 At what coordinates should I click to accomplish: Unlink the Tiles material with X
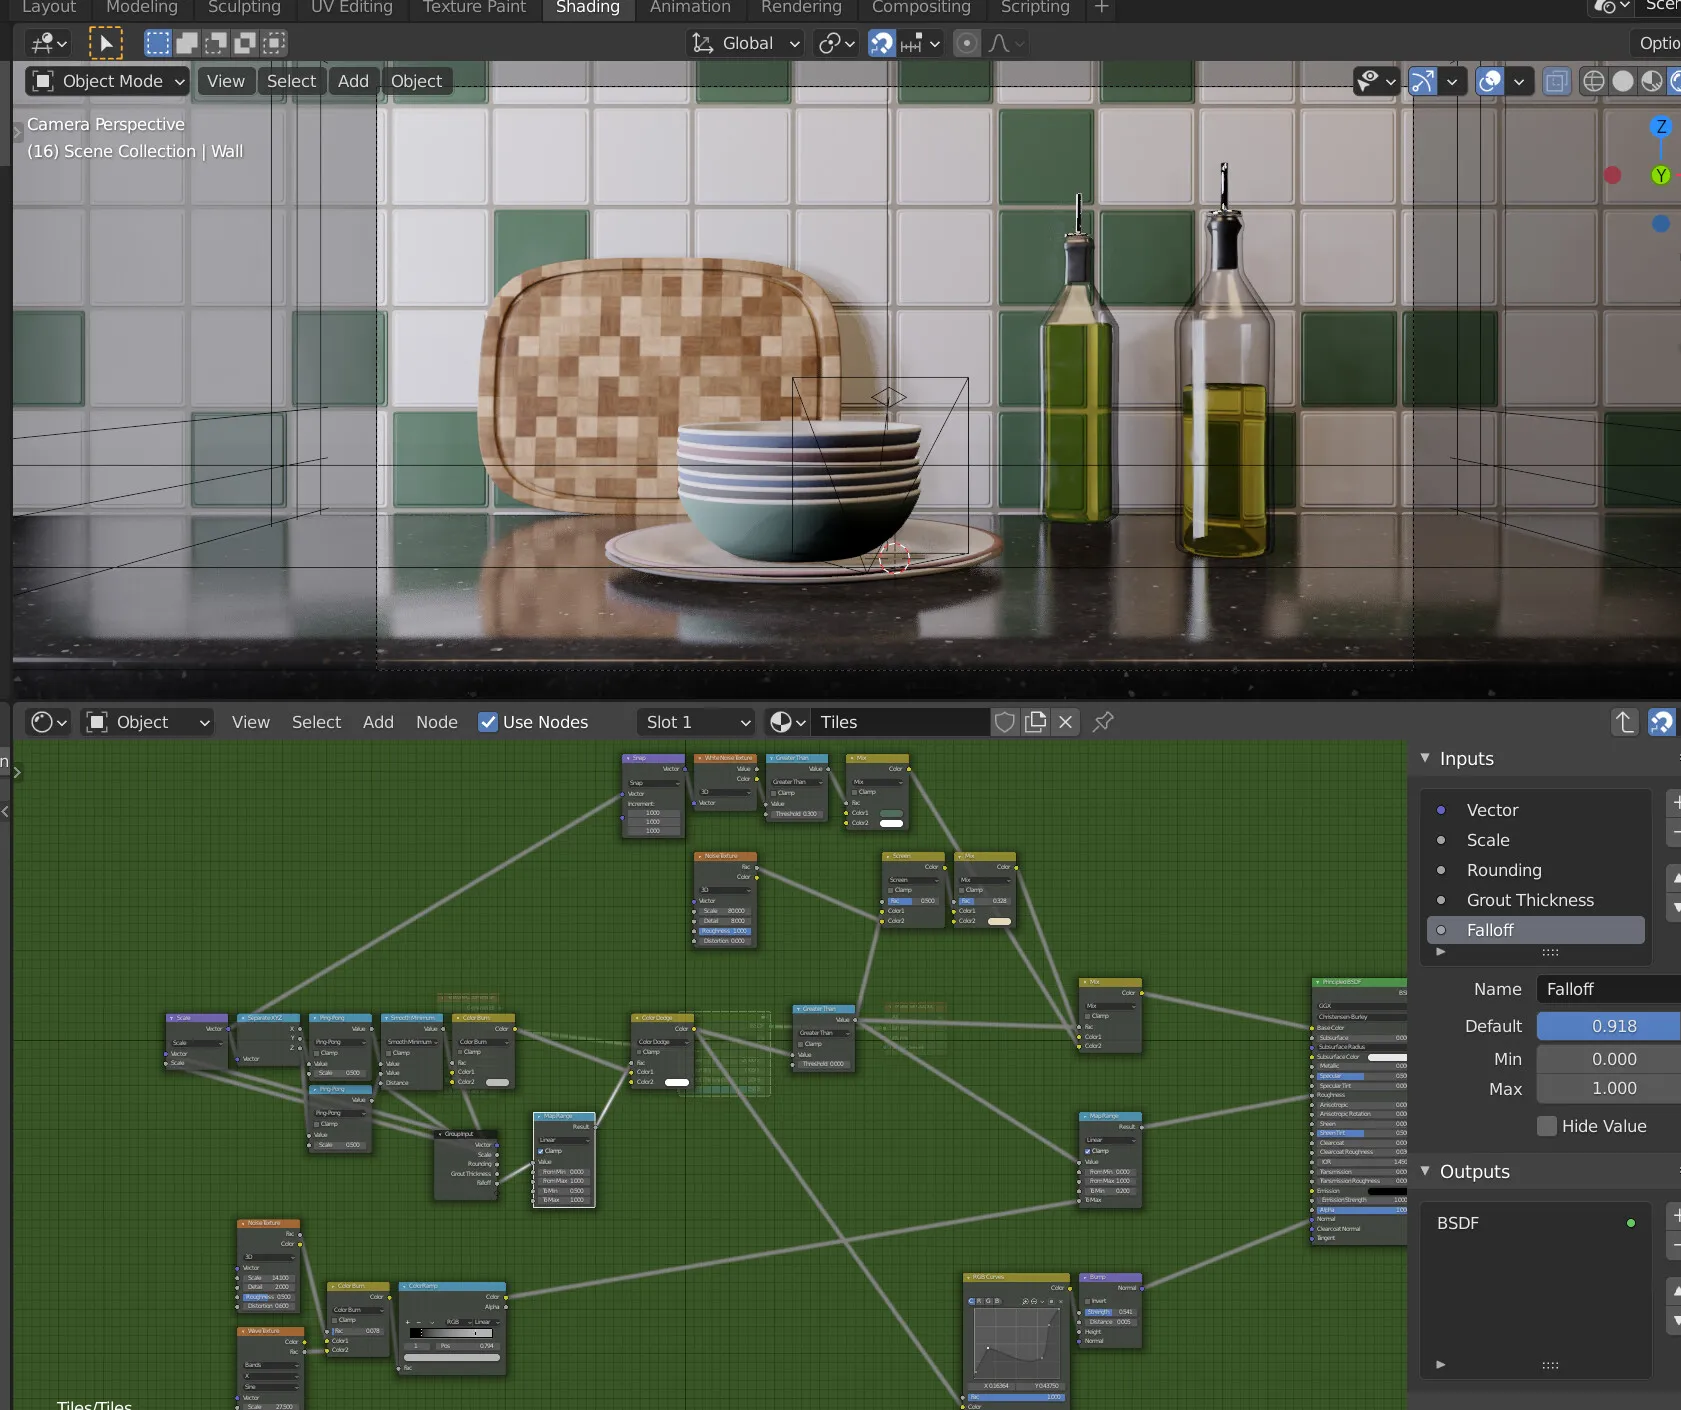click(1066, 722)
